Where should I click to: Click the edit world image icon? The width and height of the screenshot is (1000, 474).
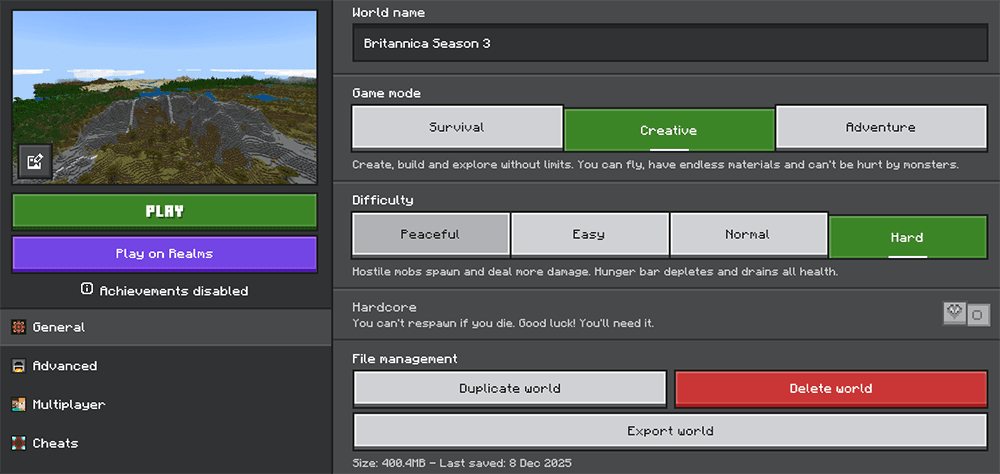[x=35, y=161]
